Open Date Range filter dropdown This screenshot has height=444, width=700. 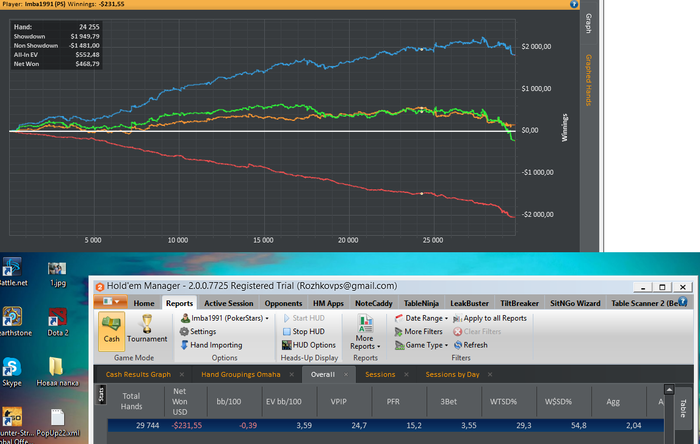click(x=421, y=318)
